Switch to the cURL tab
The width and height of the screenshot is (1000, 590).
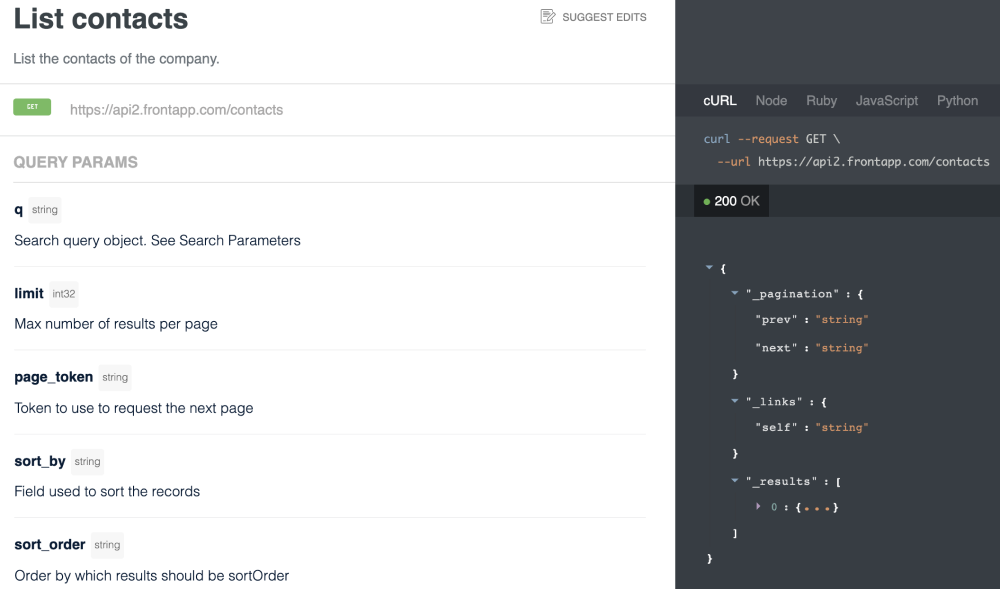click(720, 101)
